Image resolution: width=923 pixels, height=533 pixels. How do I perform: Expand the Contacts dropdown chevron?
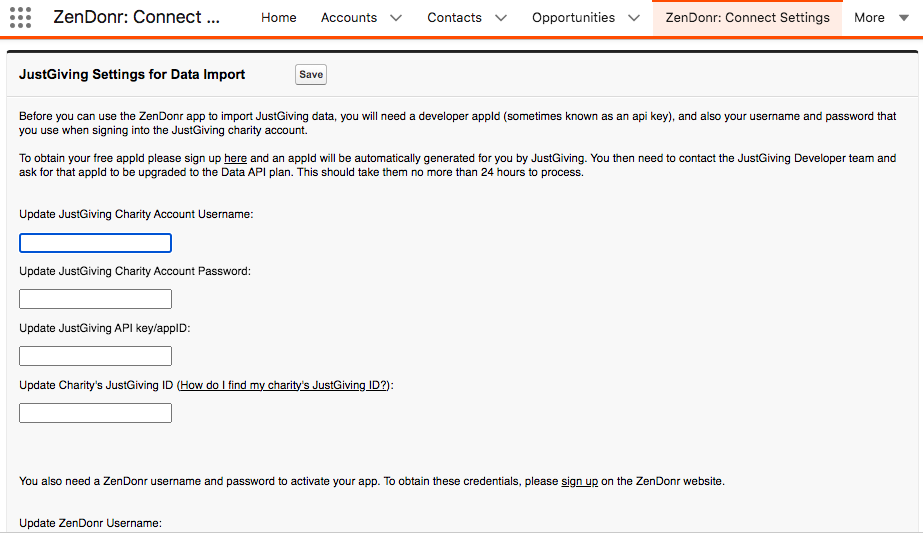tap(501, 18)
